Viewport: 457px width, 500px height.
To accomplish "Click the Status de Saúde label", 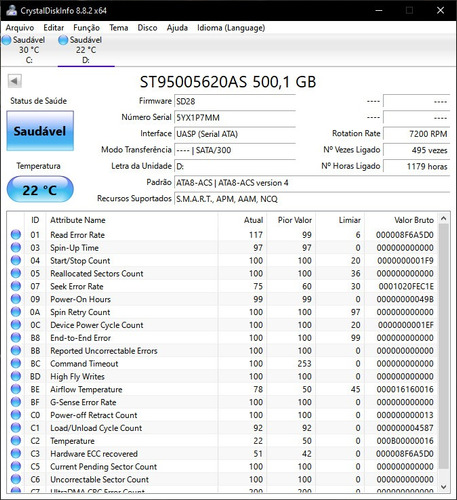I will tap(38, 101).
